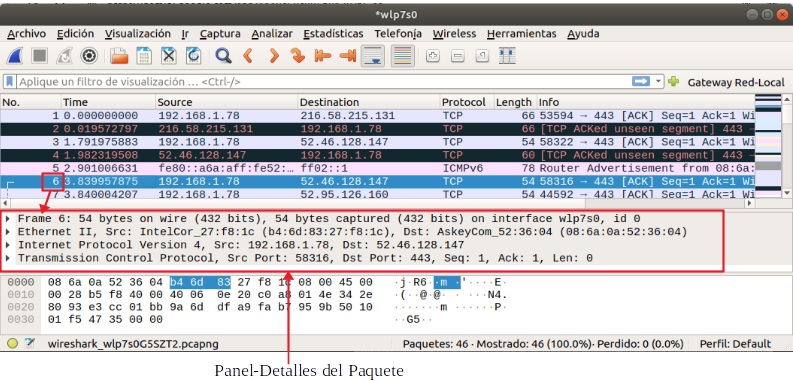Select packet 1 from 192.168.1.78 to 216.58.215.131

click(377, 115)
